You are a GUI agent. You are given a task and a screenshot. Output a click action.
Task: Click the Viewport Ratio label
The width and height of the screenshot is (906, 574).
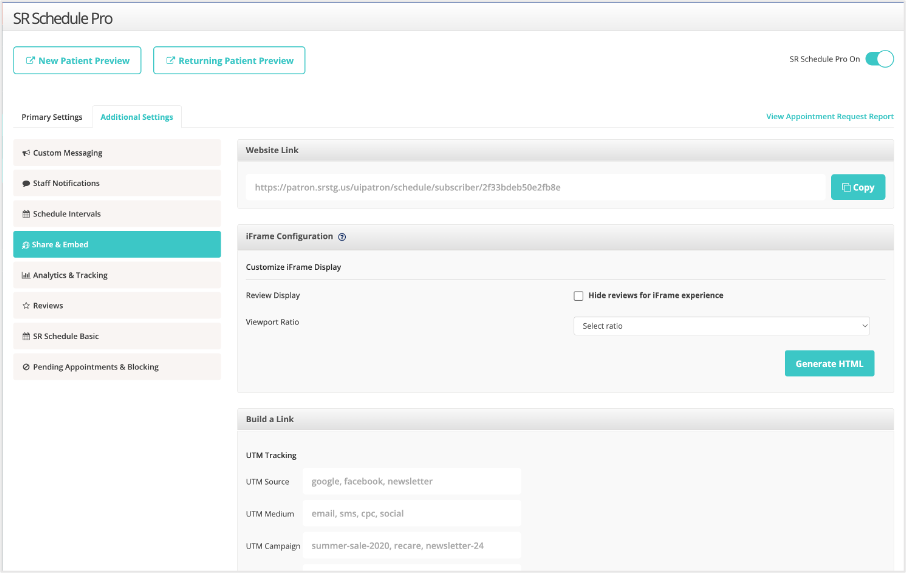pyautogui.click(x=272, y=322)
